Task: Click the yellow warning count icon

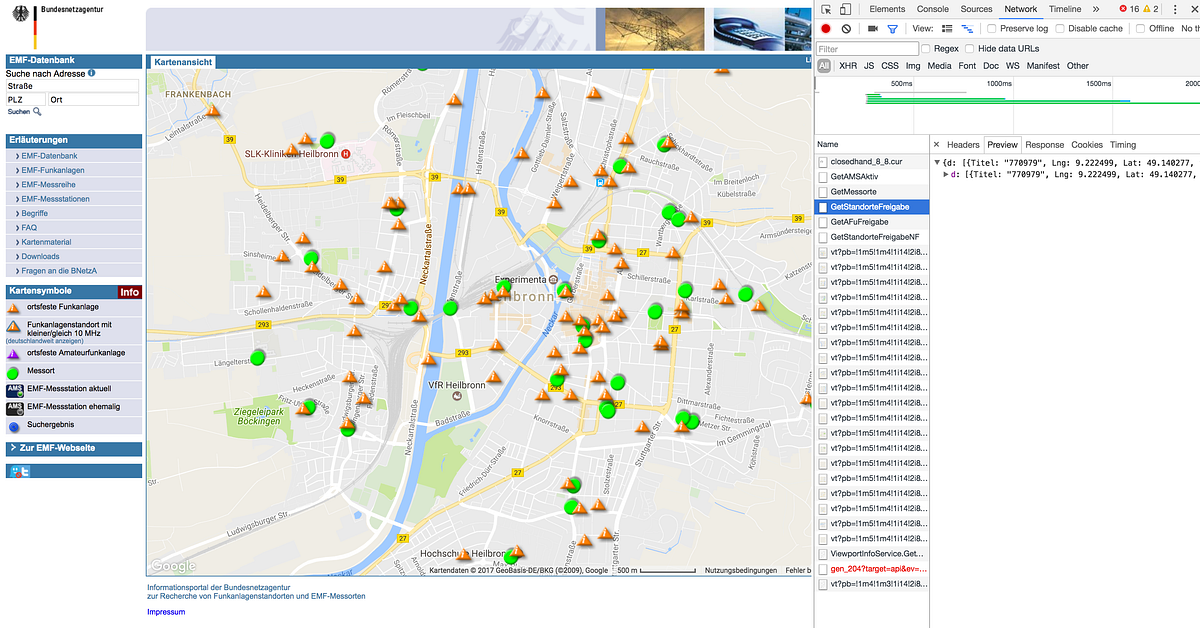Action: [x=1149, y=9]
